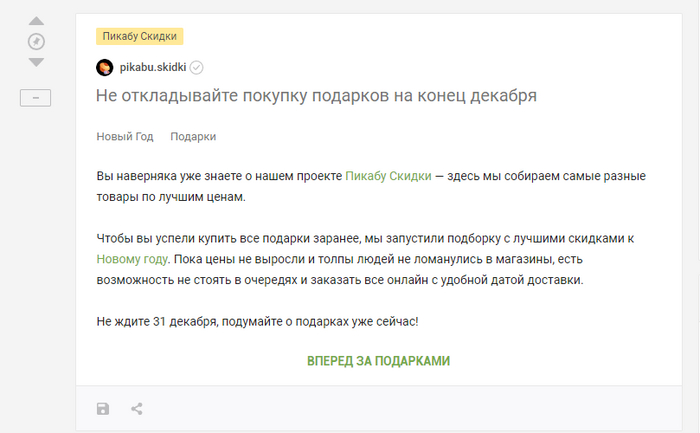This screenshot has width=700, height=433.
Task: Click the intro sentence starting «Вы наверняка уже знаете»
Action: click(220, 175)
